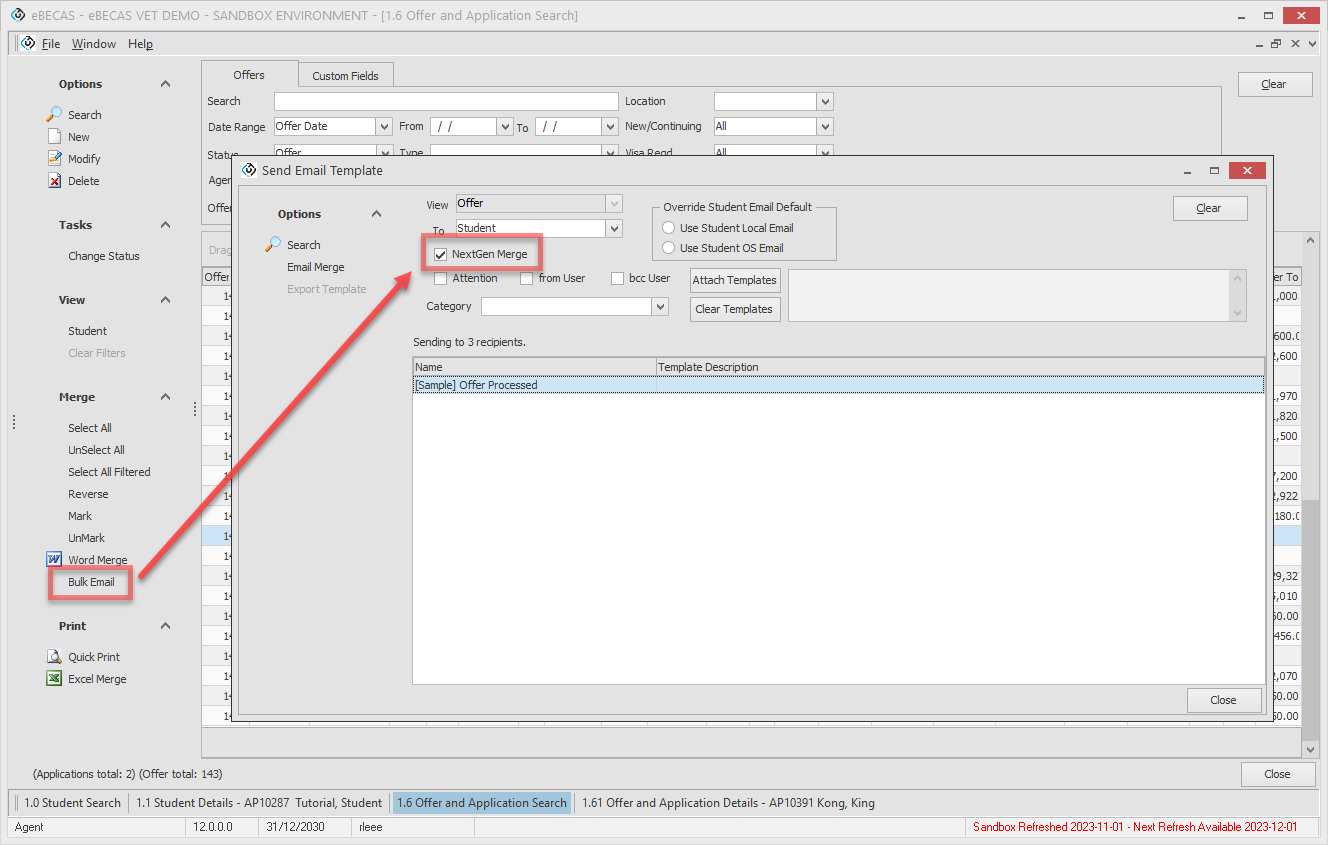Choose Use Student OS Email radio button
This screenshot has height=845, width=1328.
[669, 248]
